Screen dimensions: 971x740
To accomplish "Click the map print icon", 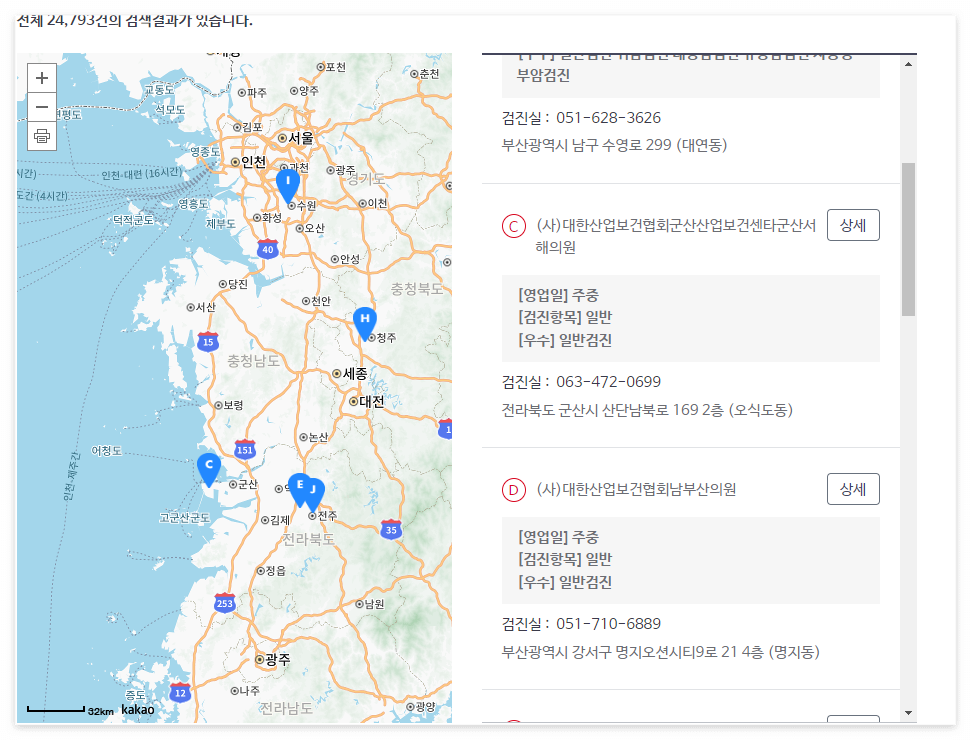I will click(x=41, y=136).
